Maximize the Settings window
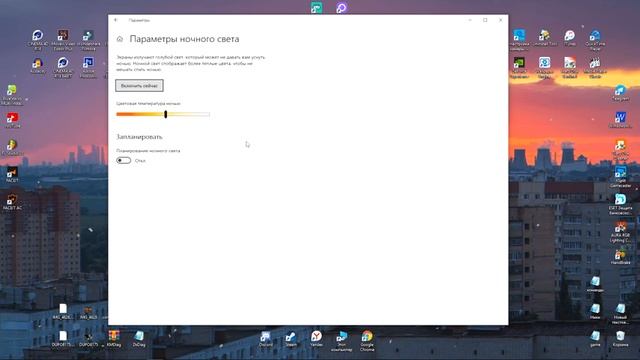 [485, 20]
